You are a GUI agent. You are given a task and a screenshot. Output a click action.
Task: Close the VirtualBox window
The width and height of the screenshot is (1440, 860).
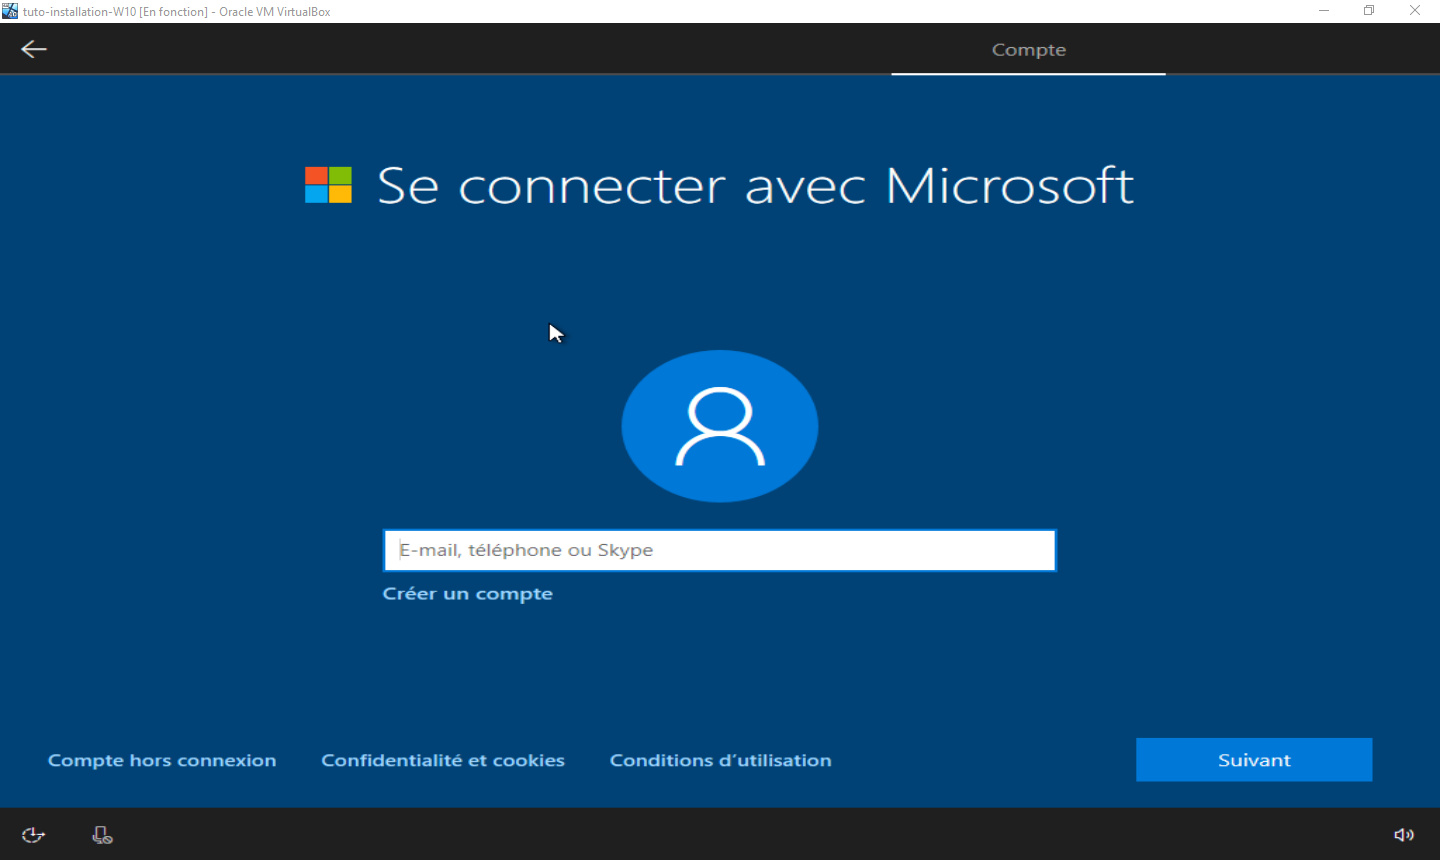coord(1415,11)
